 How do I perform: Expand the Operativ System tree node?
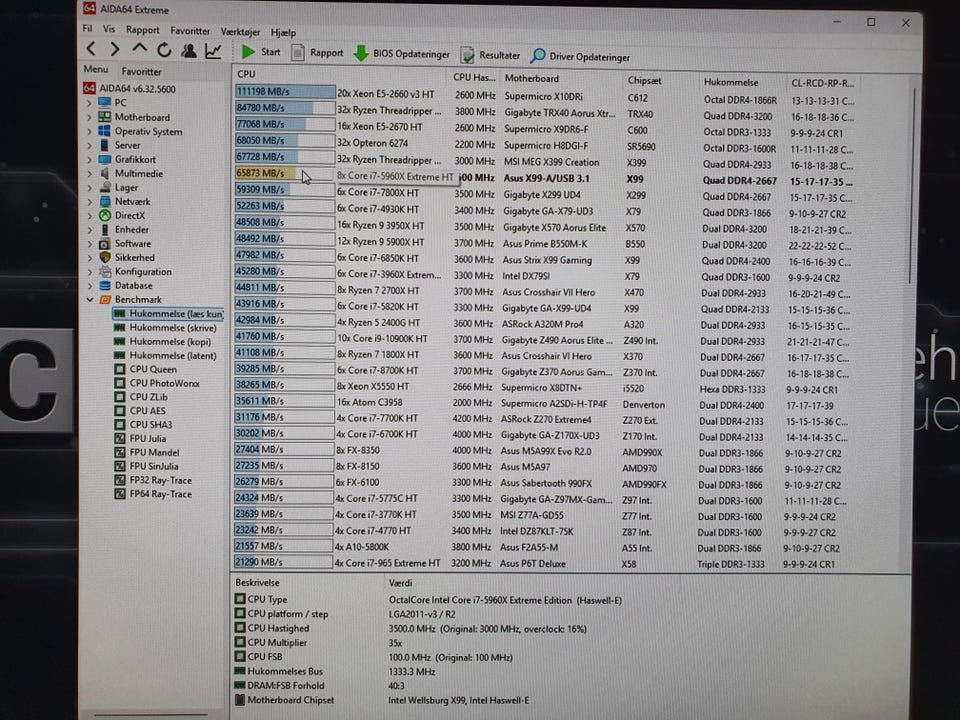pyautogui.click(x=90, y=131)
